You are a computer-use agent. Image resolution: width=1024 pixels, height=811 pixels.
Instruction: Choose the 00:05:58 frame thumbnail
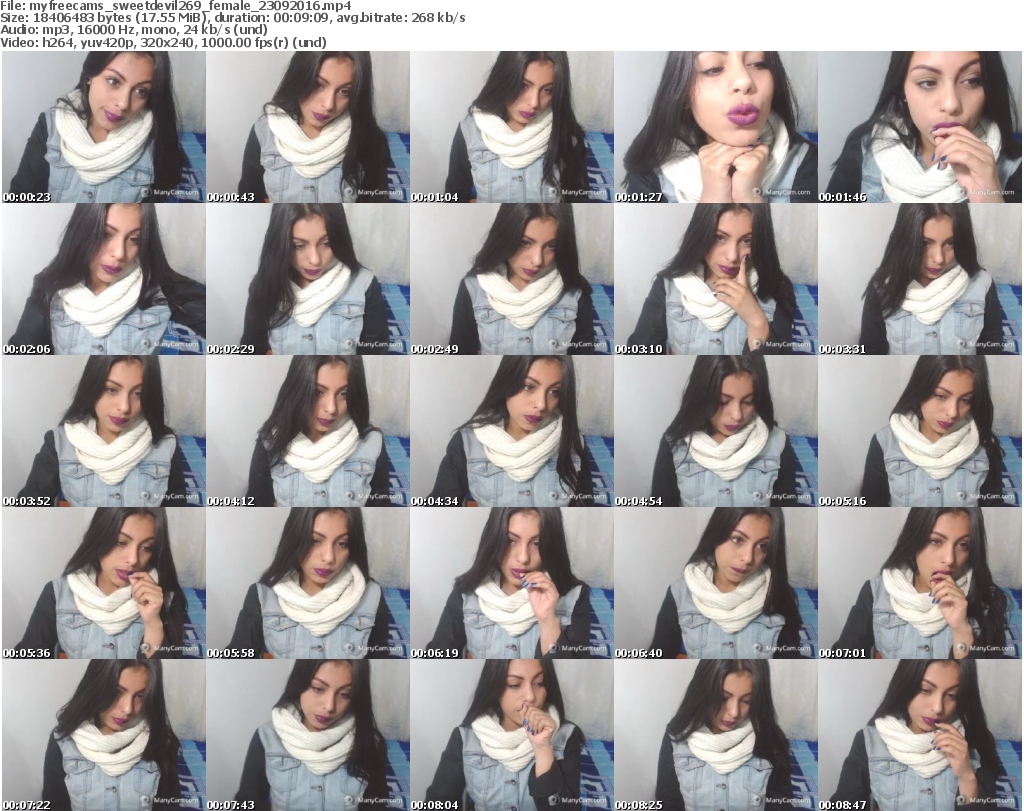(308, 583)
